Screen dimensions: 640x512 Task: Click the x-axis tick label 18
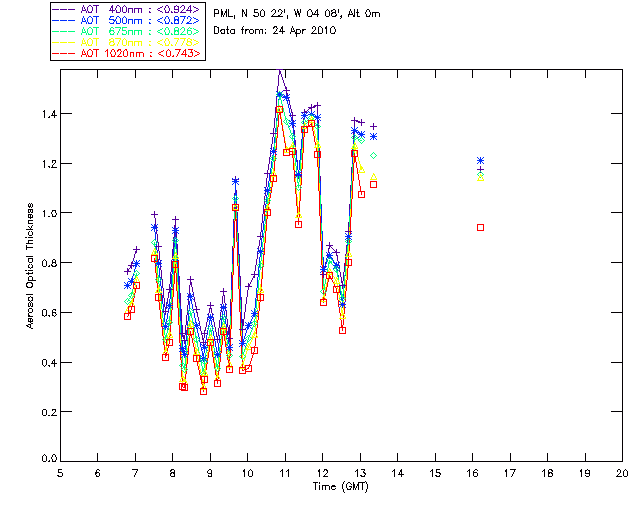(547, 473)
